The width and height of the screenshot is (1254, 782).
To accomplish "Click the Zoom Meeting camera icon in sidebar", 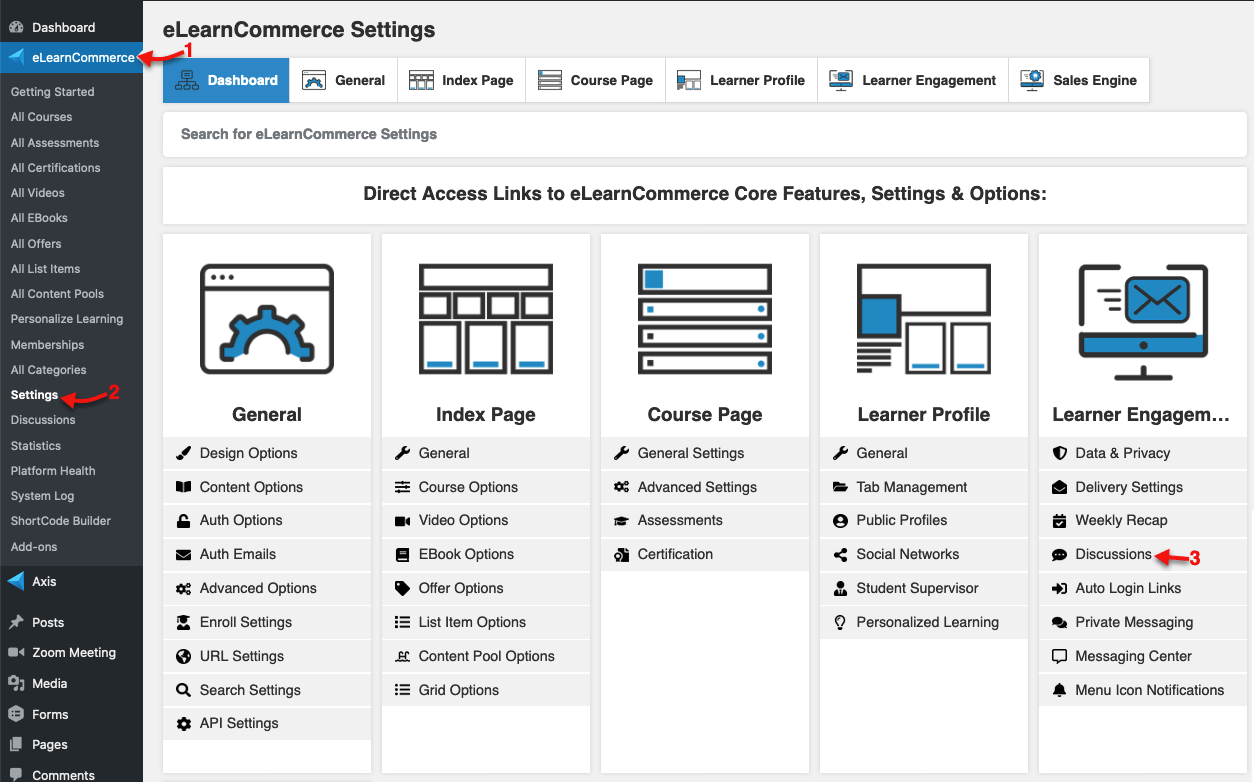I will [x=16, y=652].
